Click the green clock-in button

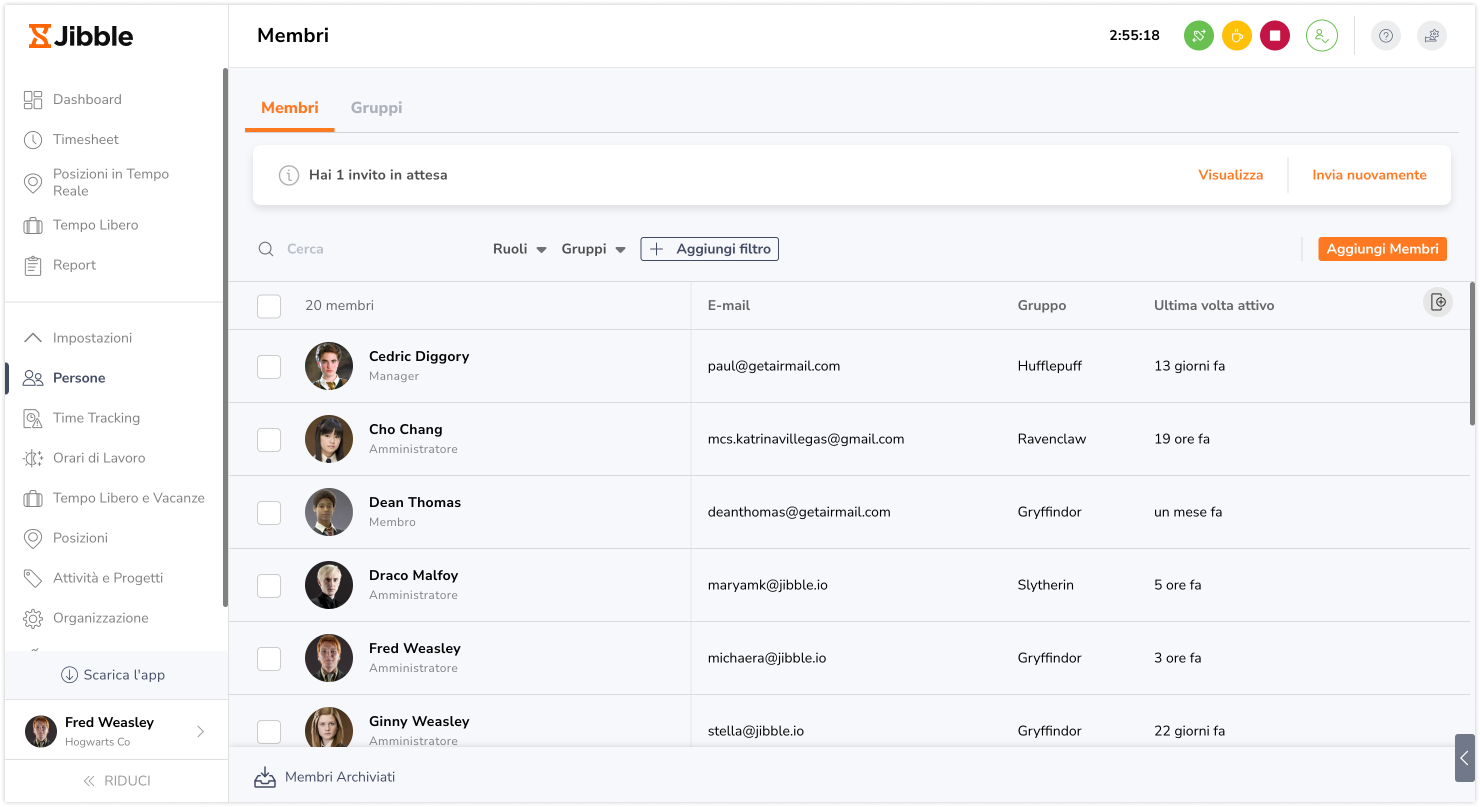click(x=1199, y=36)
